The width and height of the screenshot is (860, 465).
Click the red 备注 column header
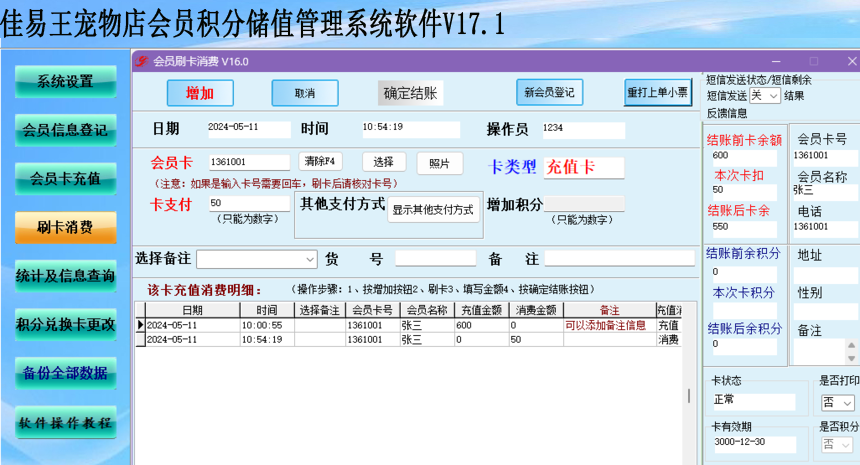pos(609,310)
